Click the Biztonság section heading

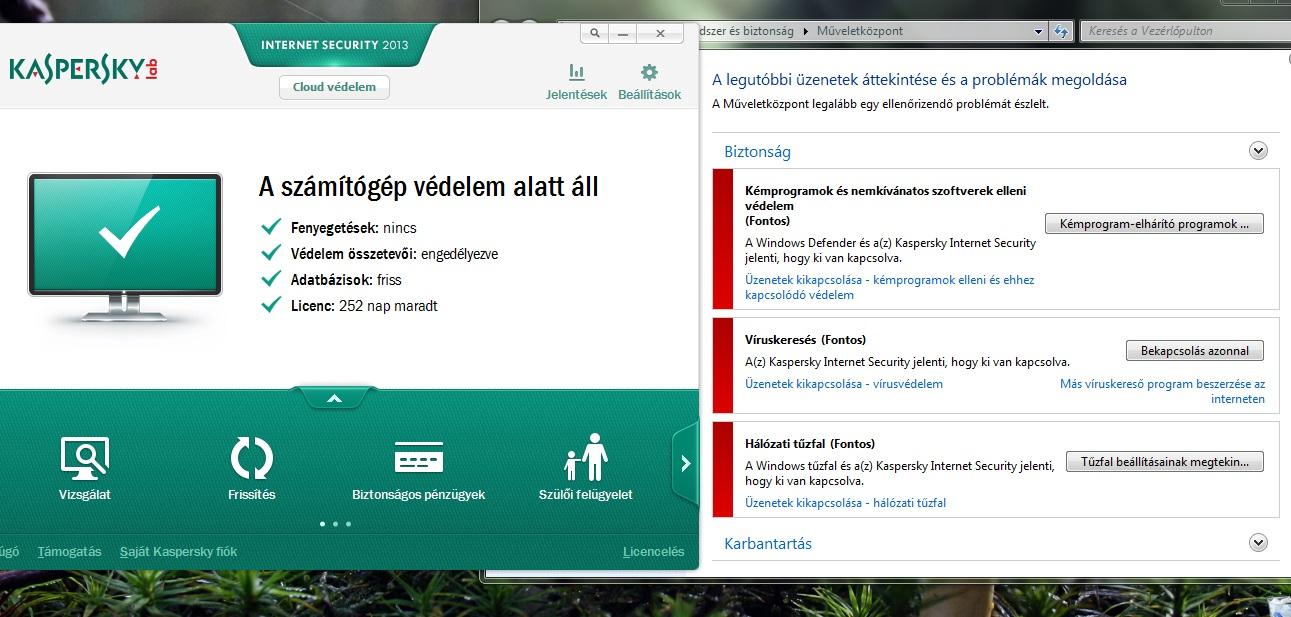click(757, 152)
